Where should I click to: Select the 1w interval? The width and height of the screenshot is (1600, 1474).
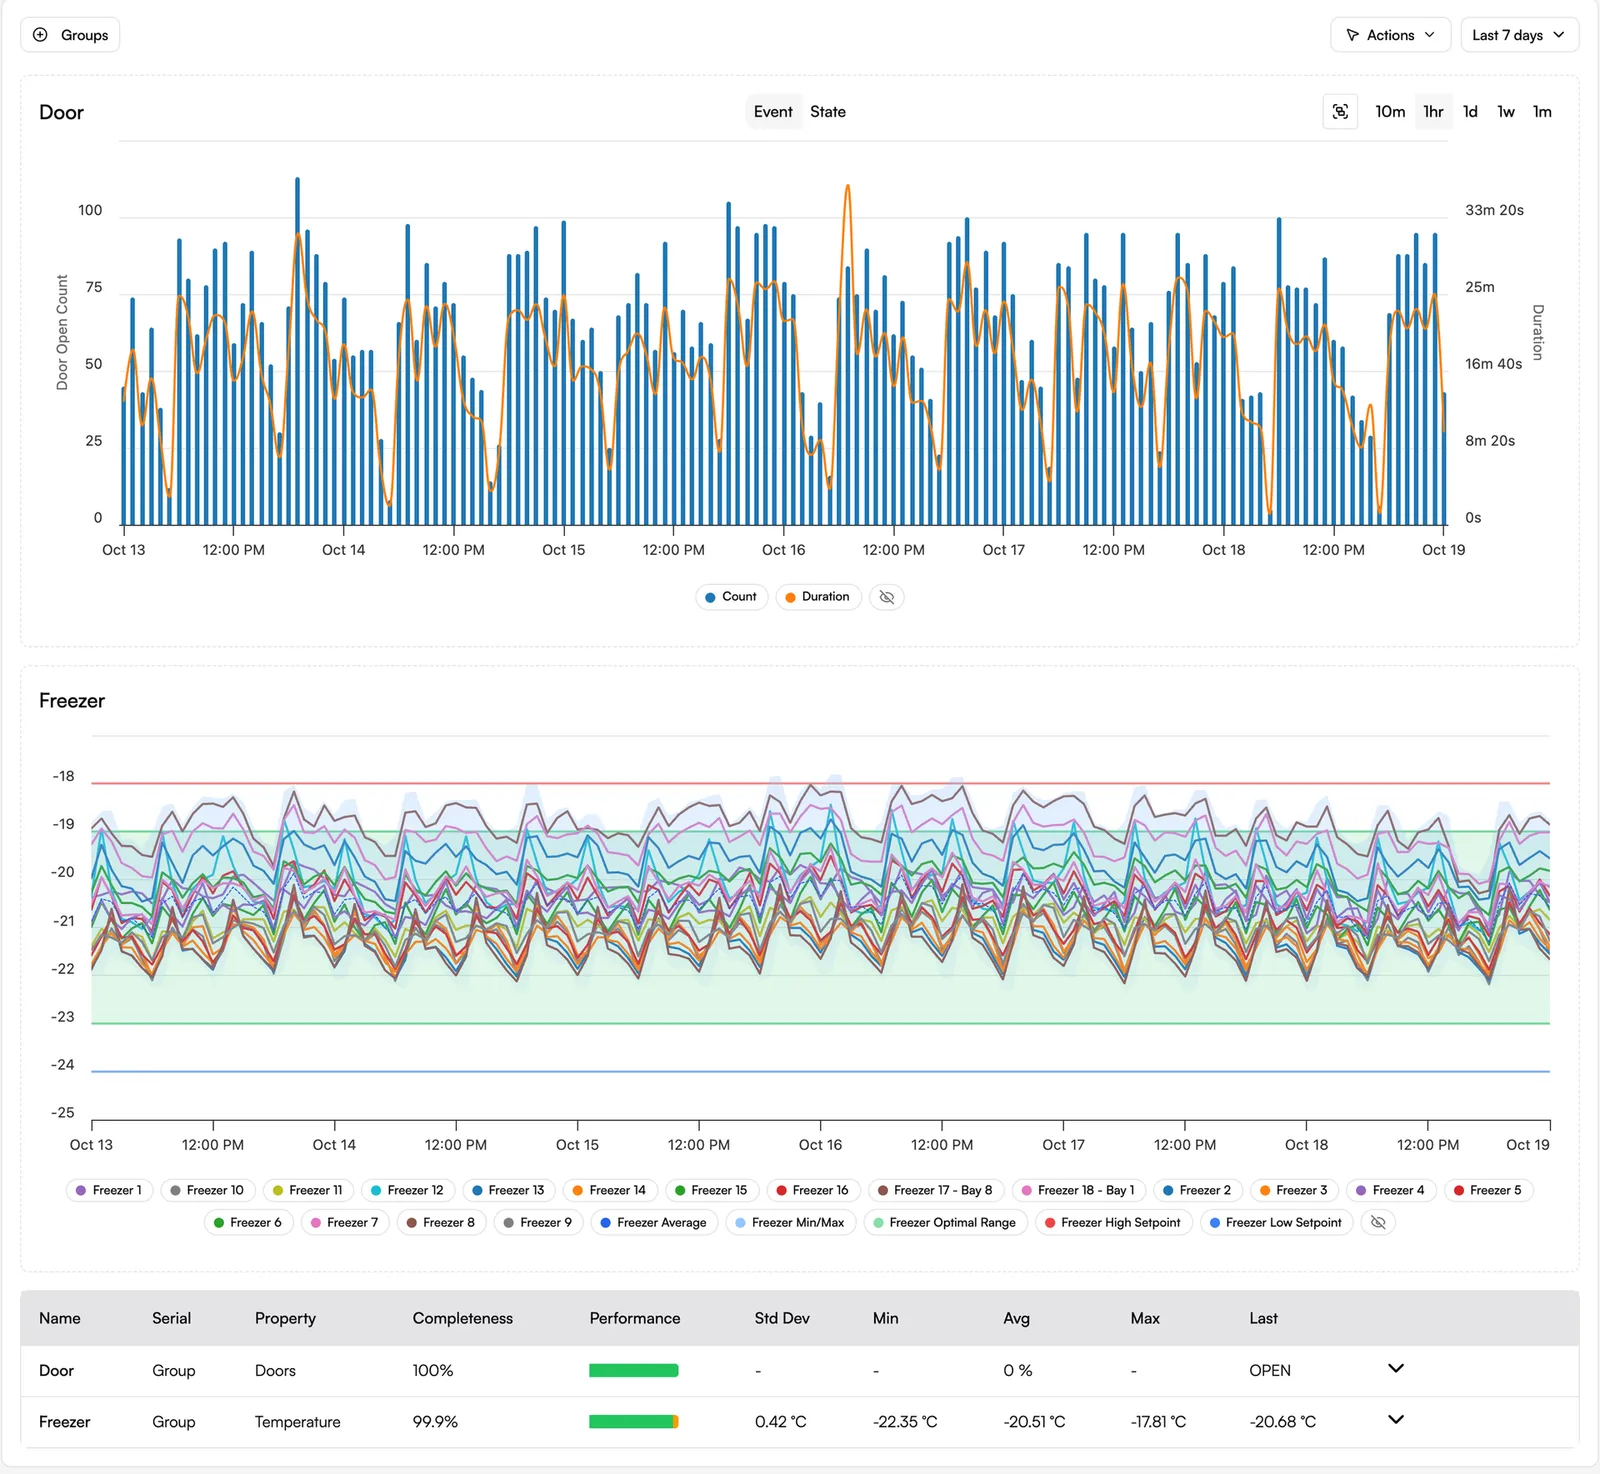coord(1505,112)
